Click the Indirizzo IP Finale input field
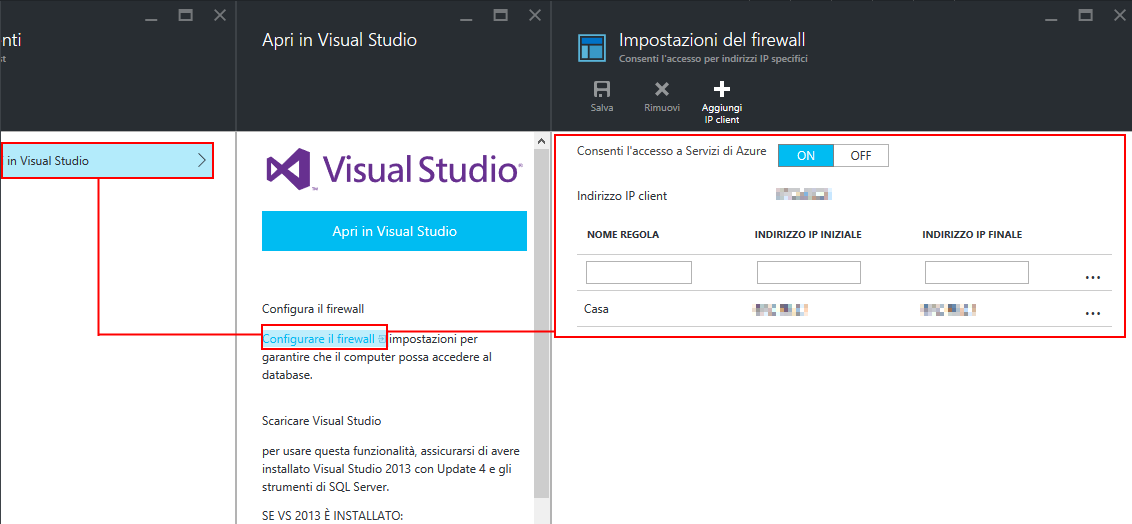Viewport: 1132px width, 524px height. point(977,272)
